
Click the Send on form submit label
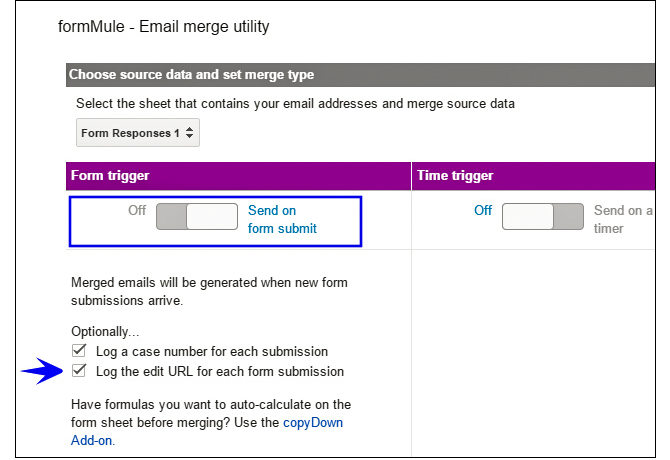282,220
